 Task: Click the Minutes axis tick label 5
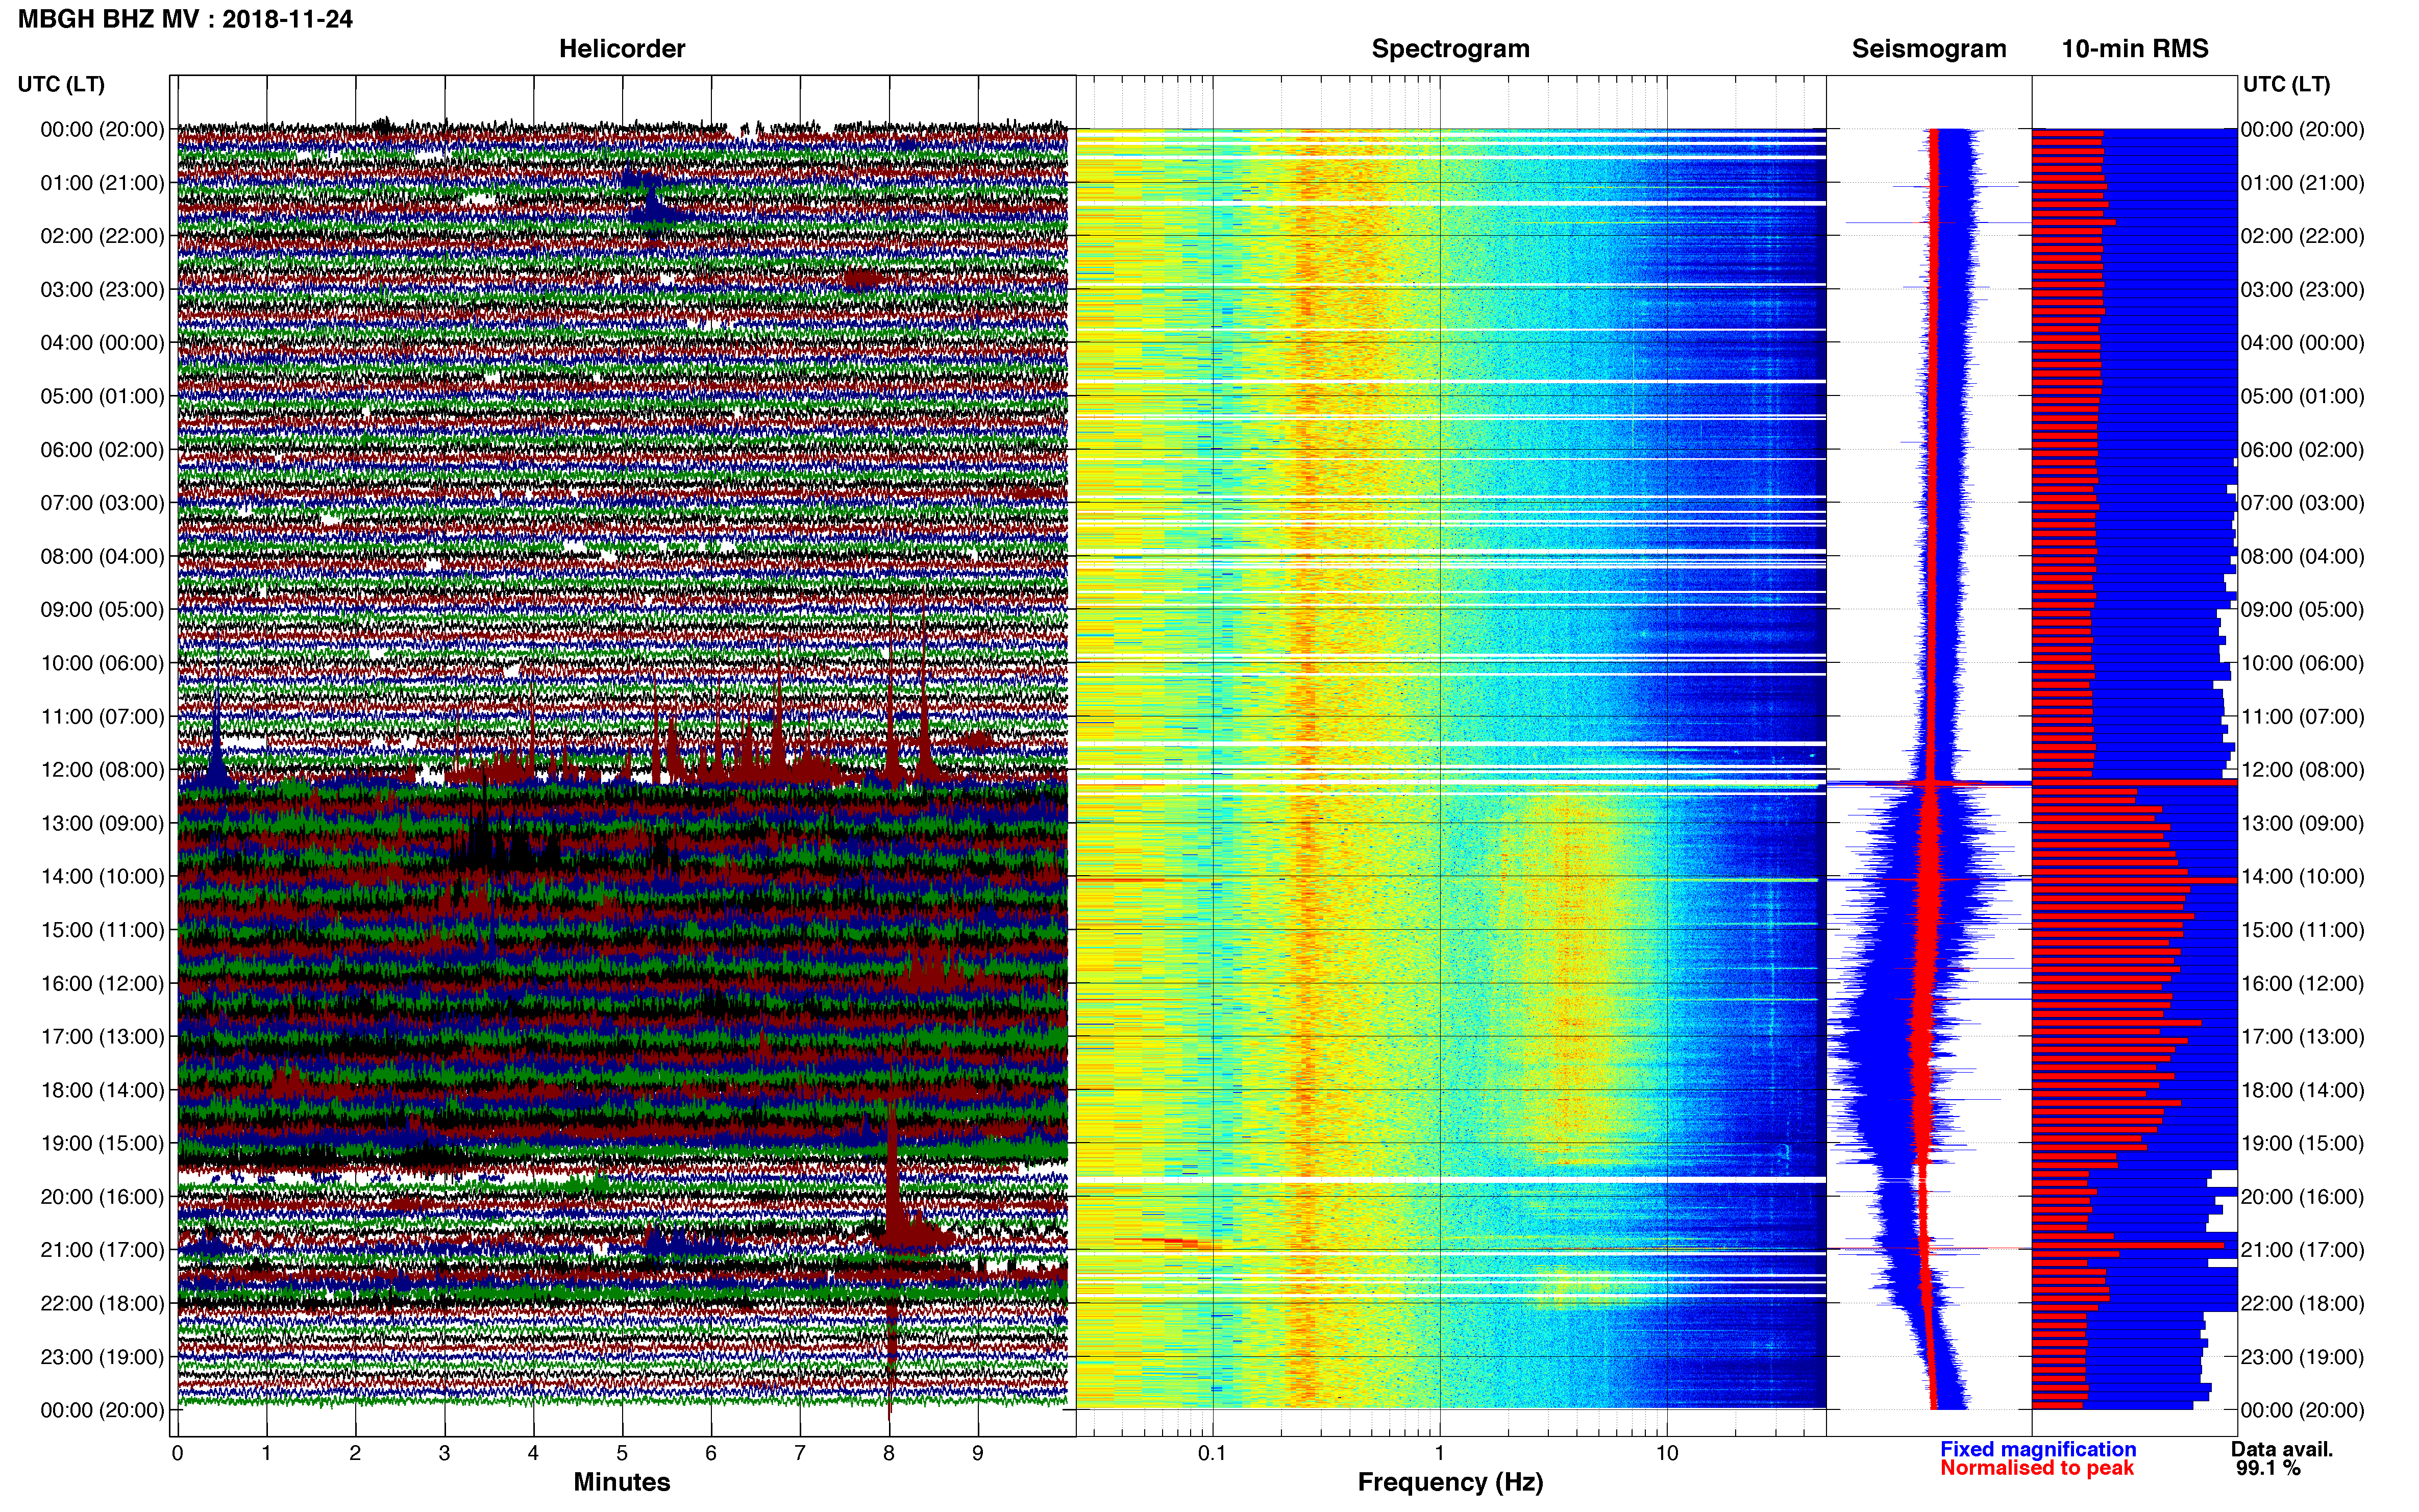622,1453
